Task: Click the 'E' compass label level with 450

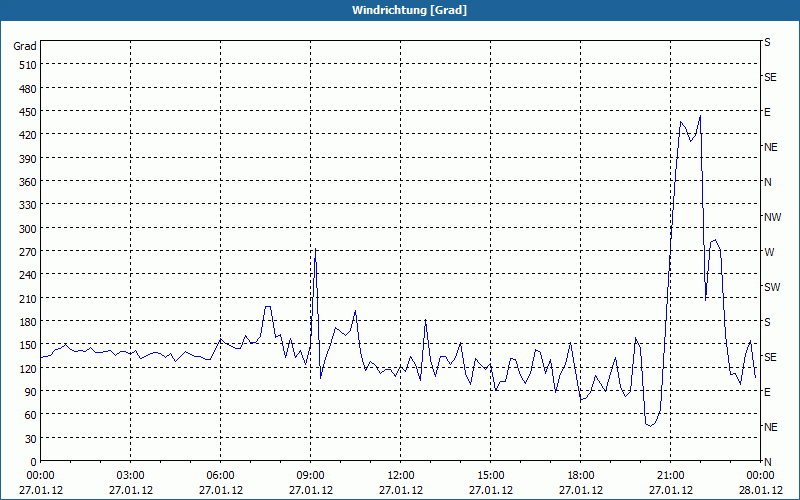Action: click(x=767, y=112)
